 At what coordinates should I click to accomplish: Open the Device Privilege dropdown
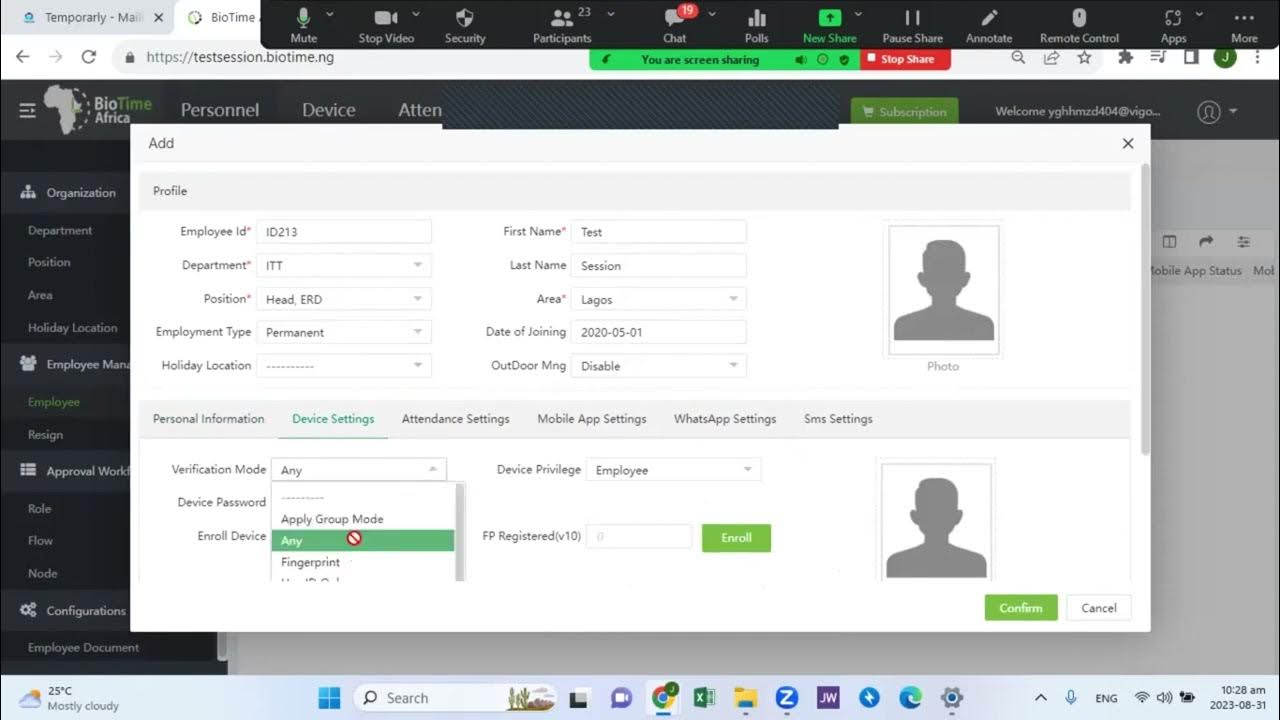point(674,470)
